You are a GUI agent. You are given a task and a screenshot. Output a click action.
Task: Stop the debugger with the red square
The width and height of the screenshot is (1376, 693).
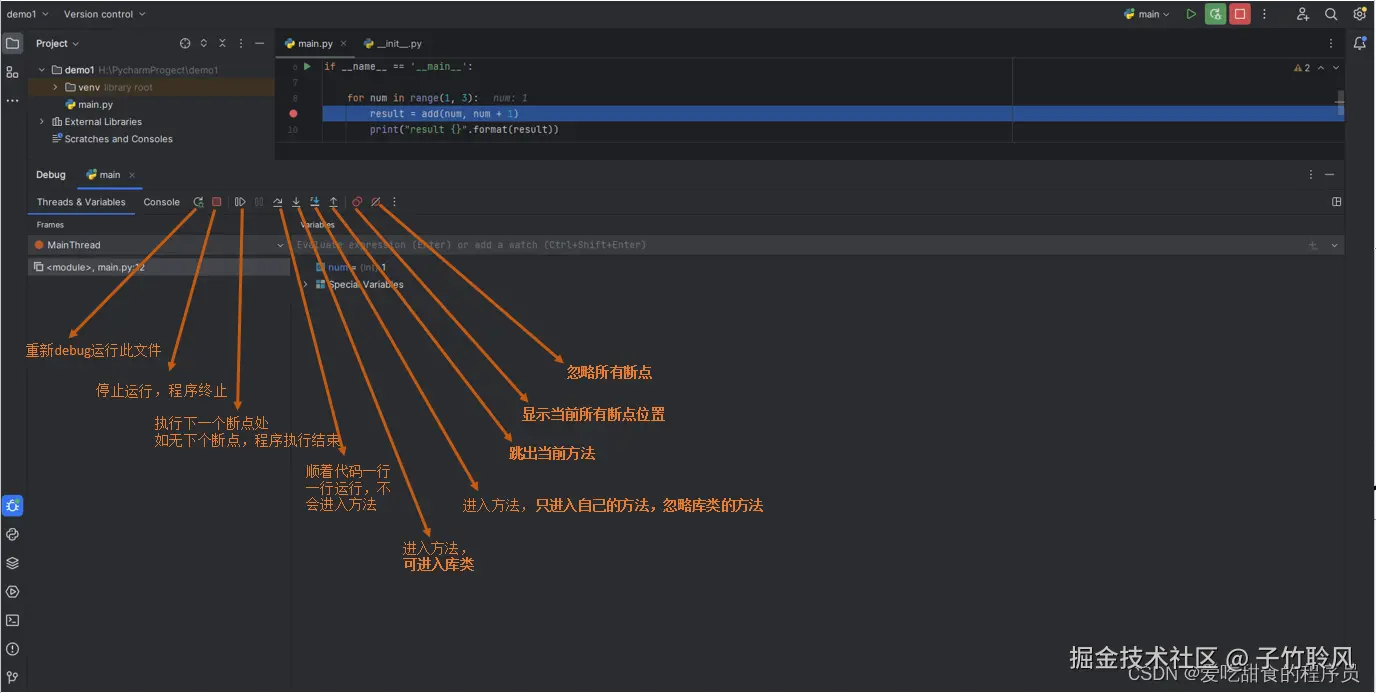pos(216,202)
